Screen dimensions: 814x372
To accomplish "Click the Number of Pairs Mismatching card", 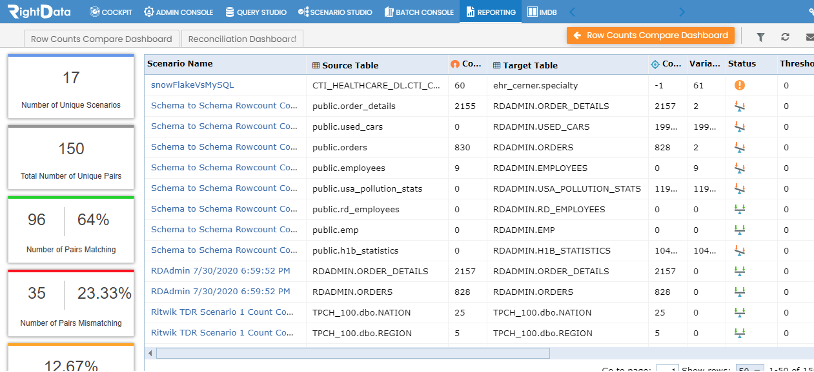I will pyautogui.click(x=71, y=302).
